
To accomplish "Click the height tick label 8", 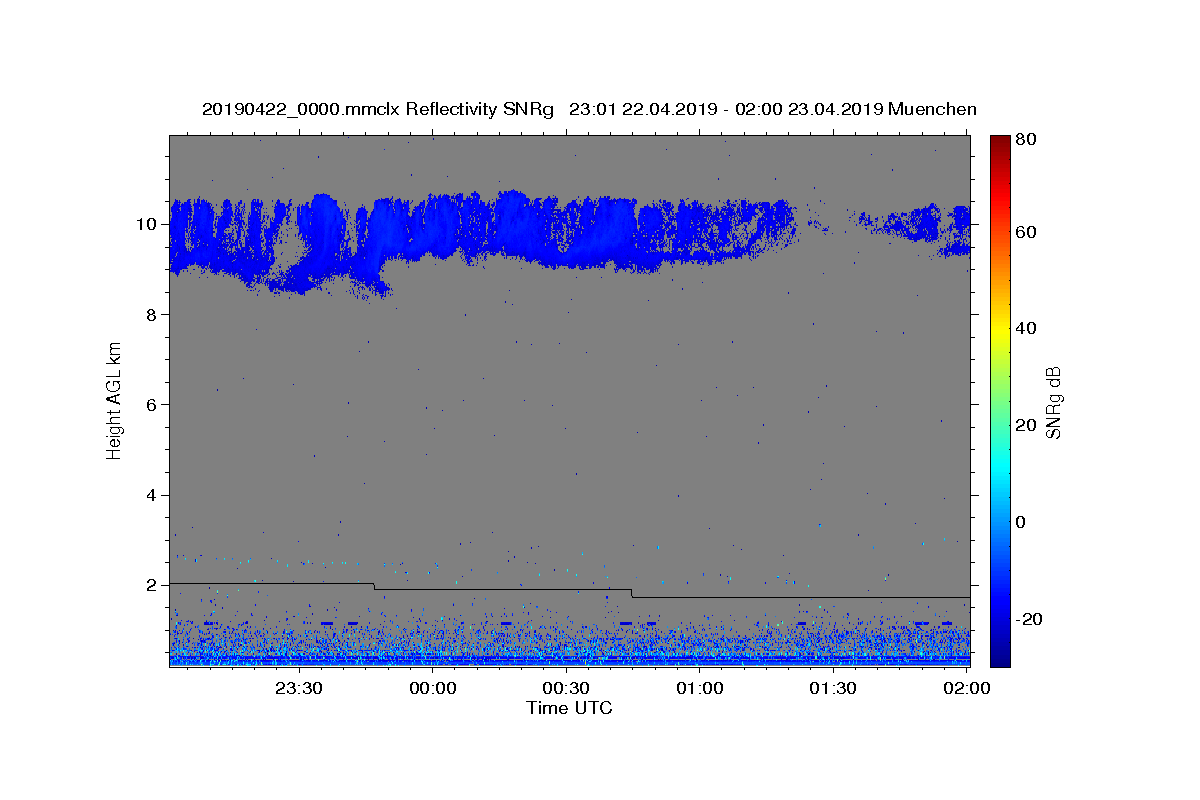I will [154, 314].
